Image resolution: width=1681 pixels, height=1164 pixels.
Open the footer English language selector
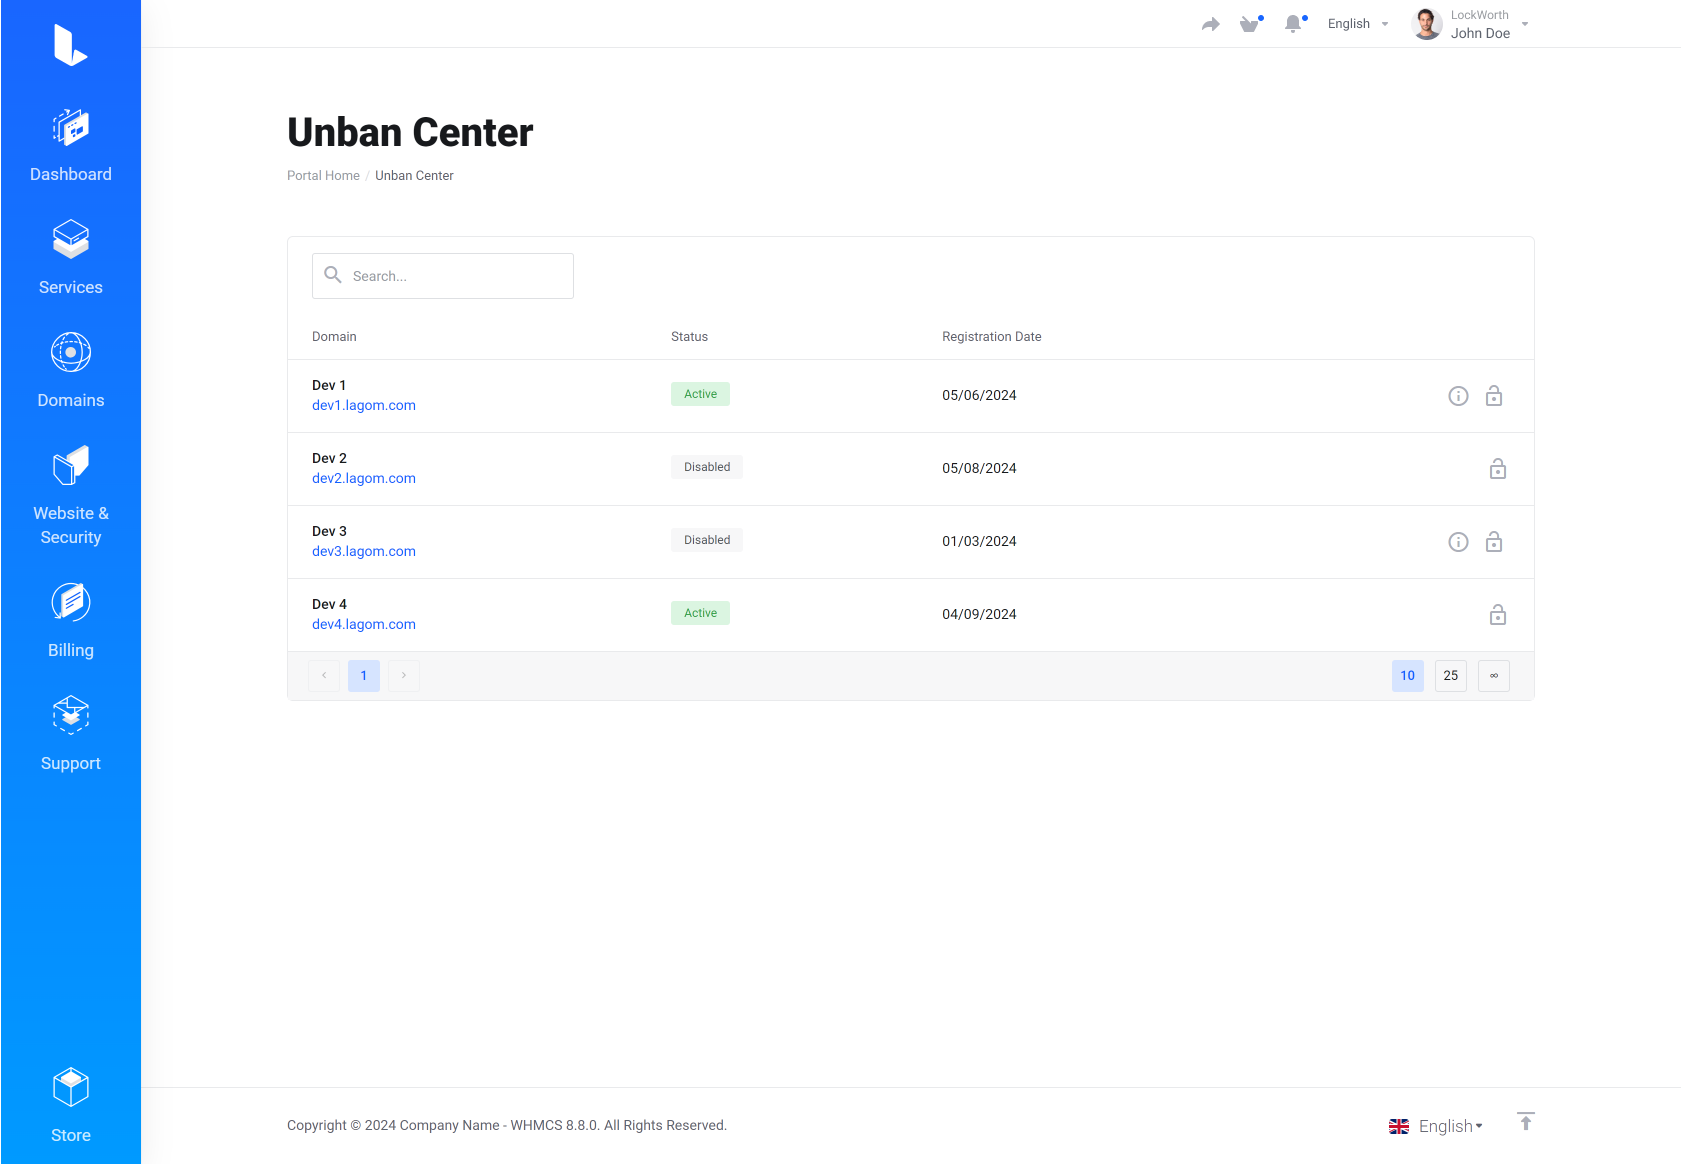tap(1436, 1126)
